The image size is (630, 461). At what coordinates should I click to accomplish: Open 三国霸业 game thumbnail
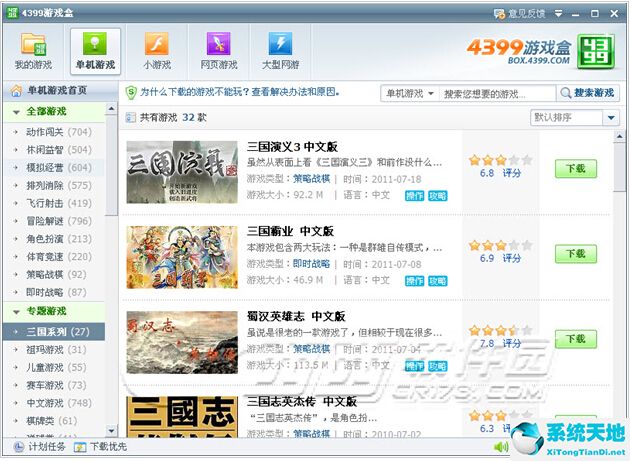pyautogui.click(x=182, y=257)
